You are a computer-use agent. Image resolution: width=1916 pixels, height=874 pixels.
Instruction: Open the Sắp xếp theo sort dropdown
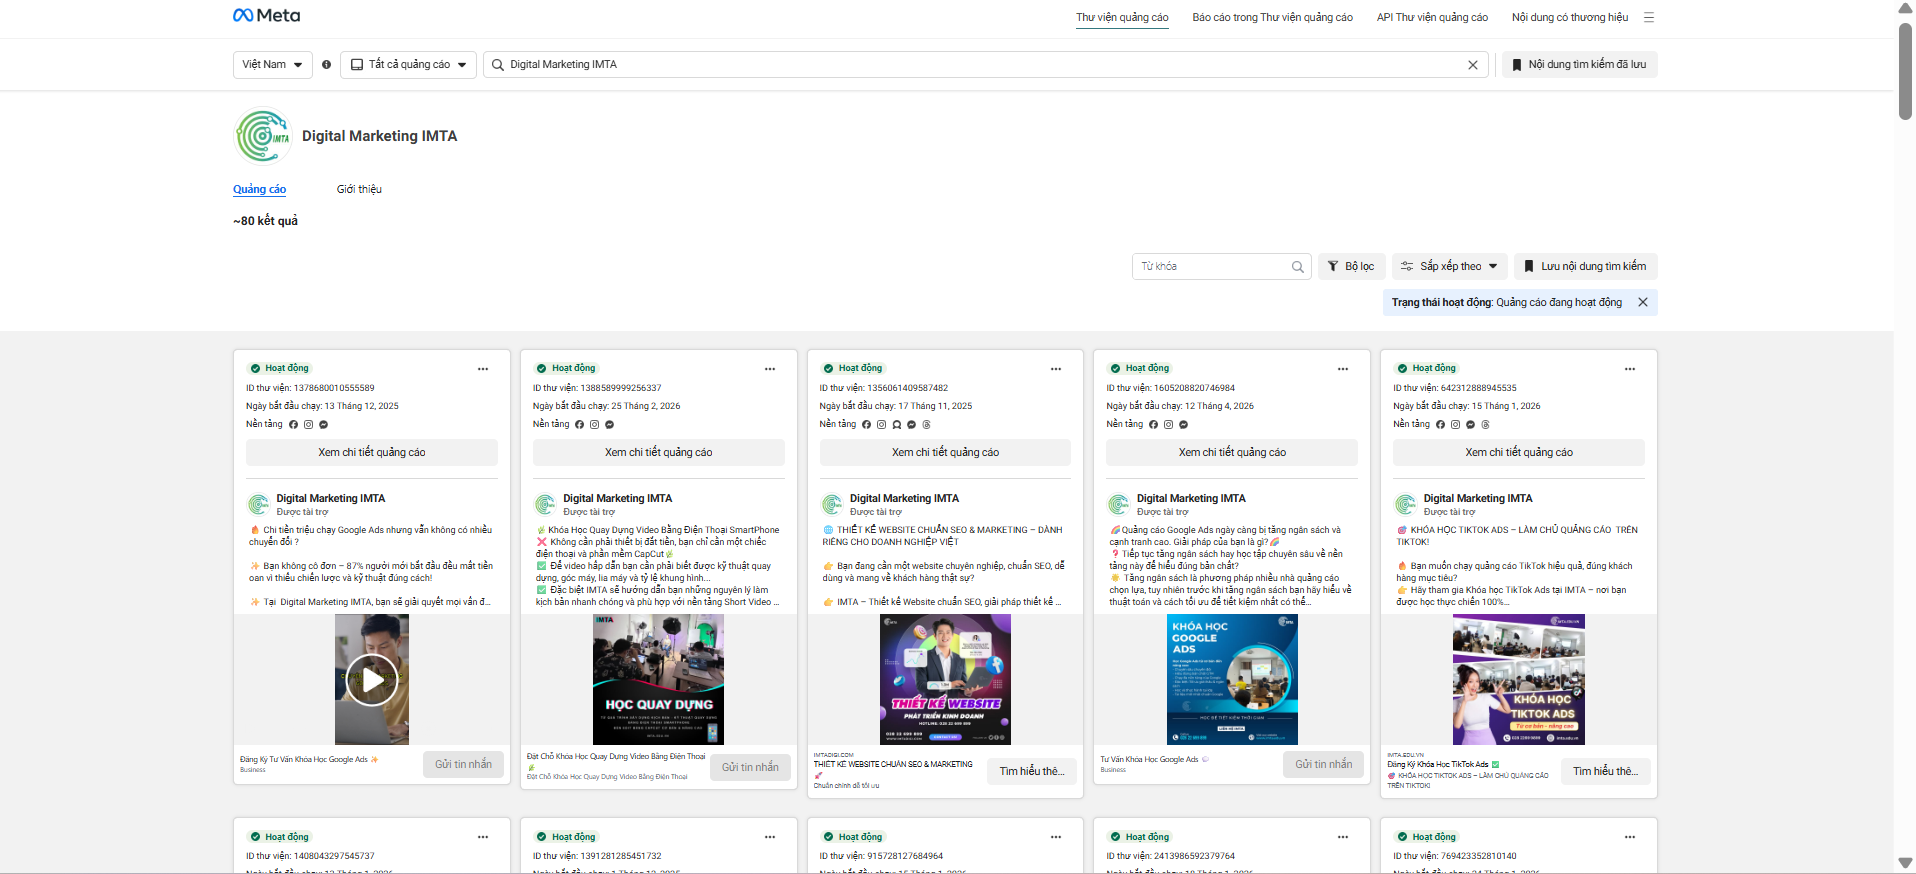(1449, 266)
